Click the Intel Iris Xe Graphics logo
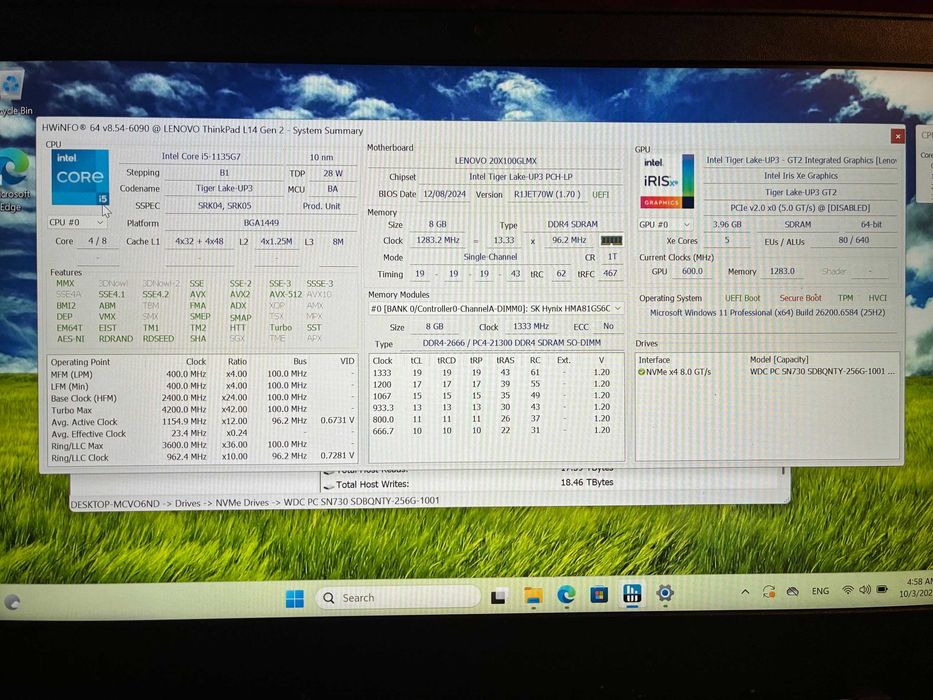This screenshot has height=700, width=933. click(668, 182)
